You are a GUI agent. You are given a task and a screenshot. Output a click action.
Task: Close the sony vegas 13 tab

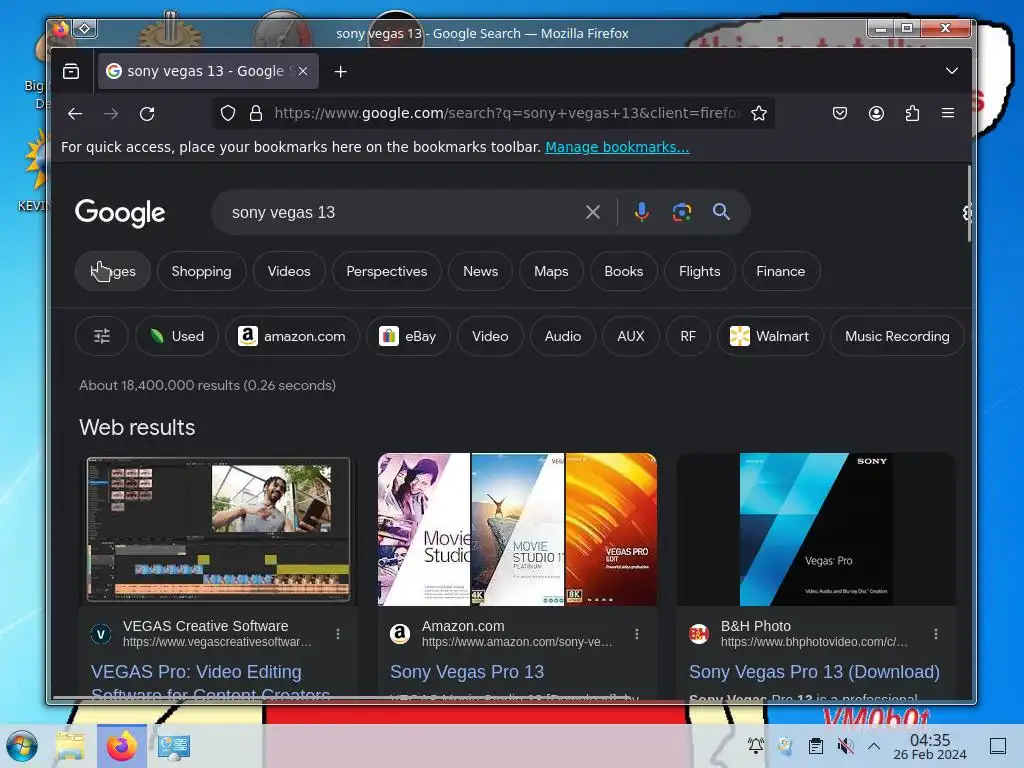click(303, 71)
